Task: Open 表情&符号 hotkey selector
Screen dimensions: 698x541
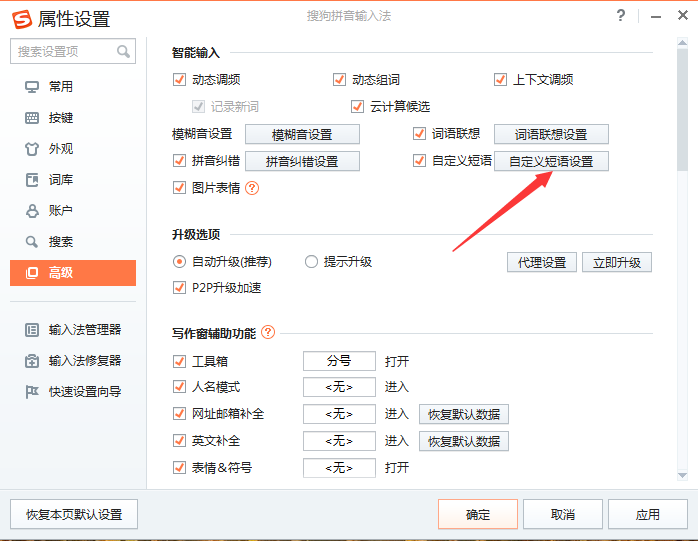Action: coord(339,468)
